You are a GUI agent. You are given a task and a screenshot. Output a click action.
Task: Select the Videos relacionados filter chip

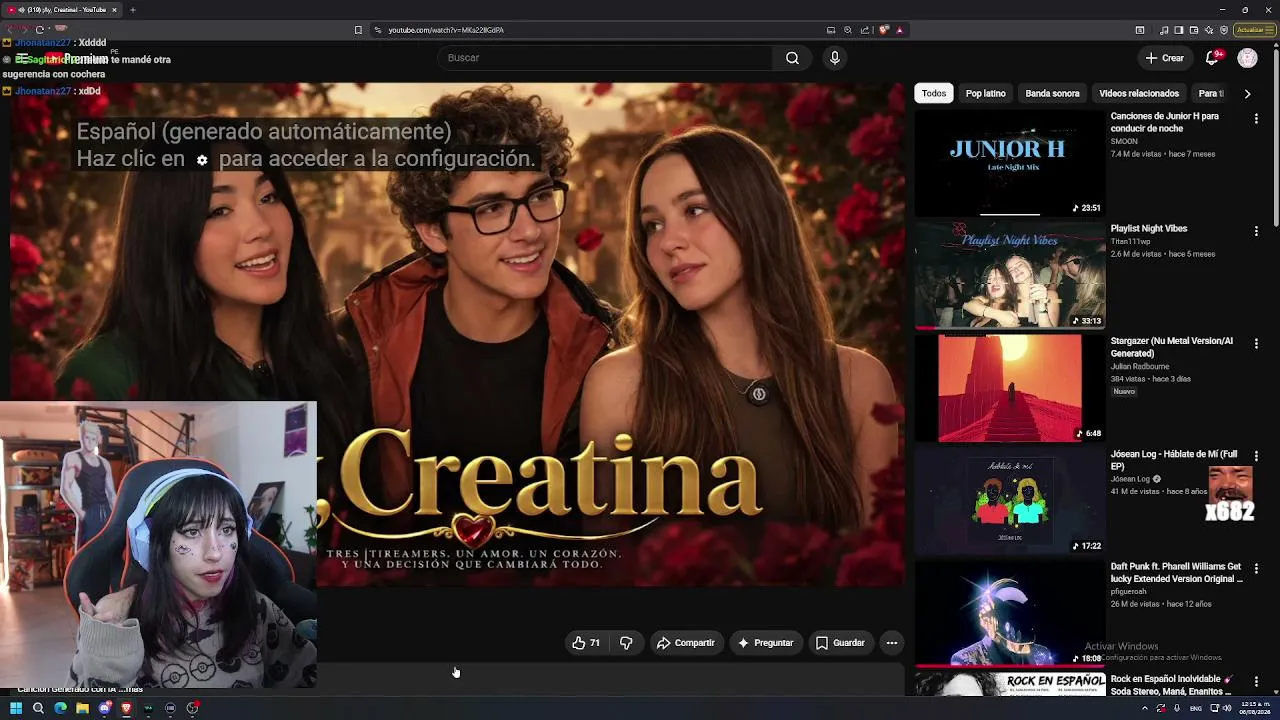pos(1139,93)
